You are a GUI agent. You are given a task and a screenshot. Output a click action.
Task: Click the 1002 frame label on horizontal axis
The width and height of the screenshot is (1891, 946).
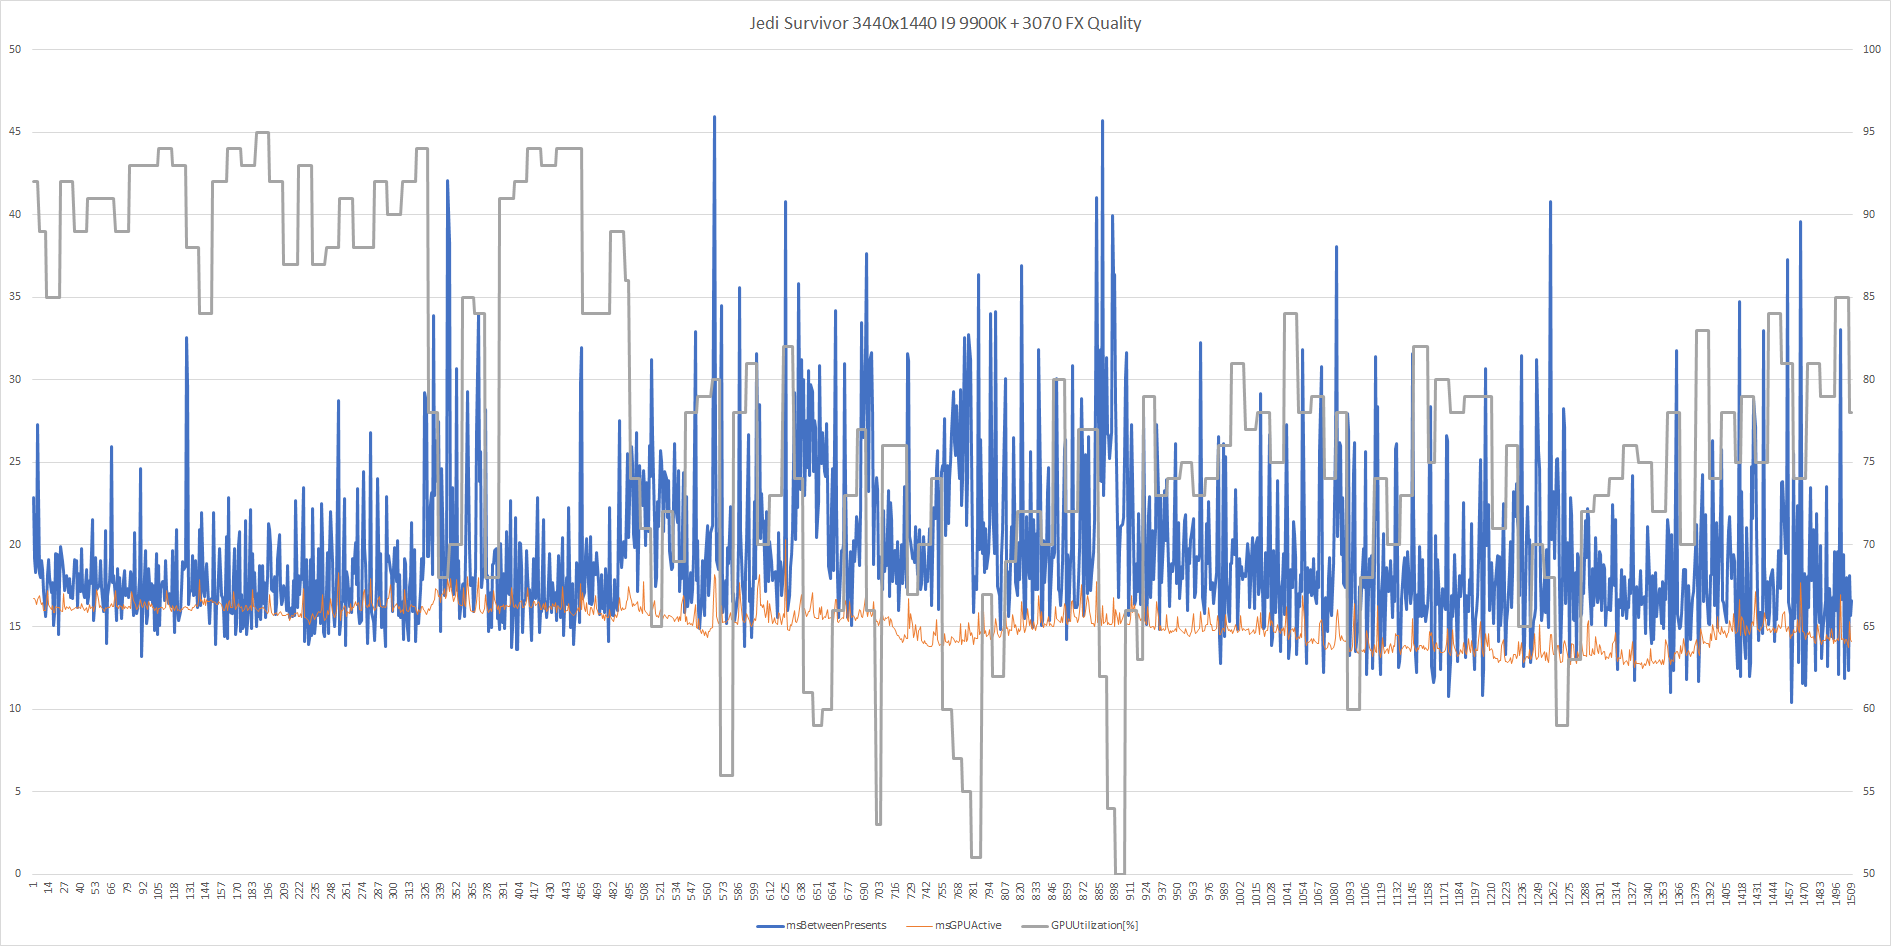click(x=1241, y=892)
